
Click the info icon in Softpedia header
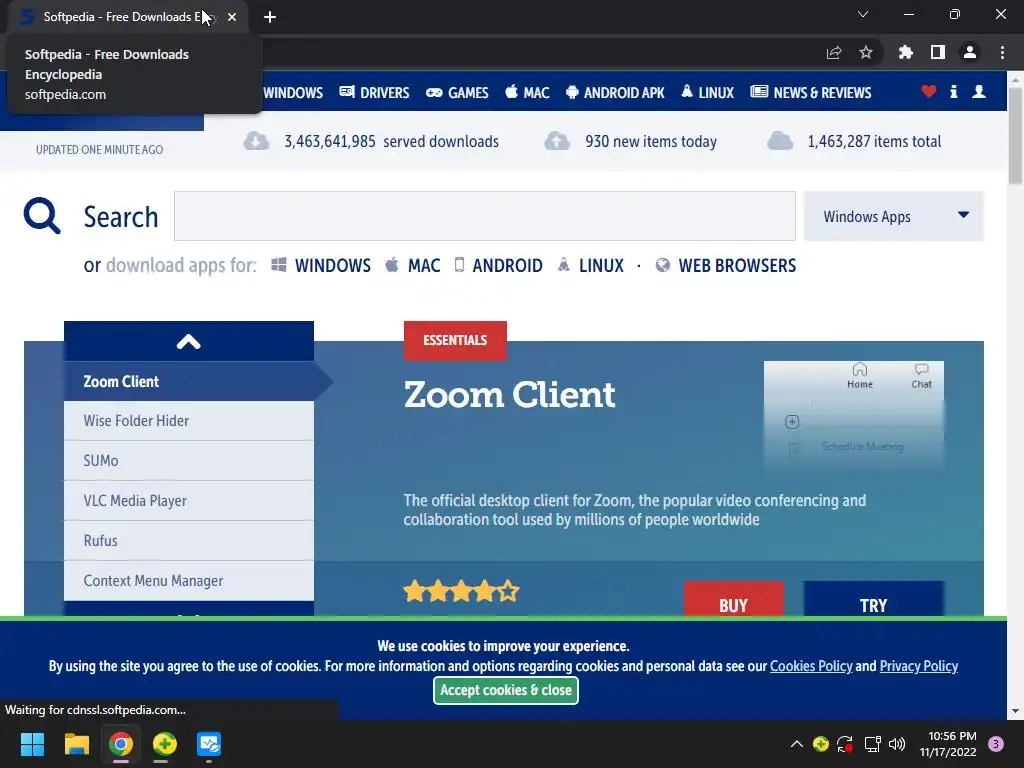(953, 92)
